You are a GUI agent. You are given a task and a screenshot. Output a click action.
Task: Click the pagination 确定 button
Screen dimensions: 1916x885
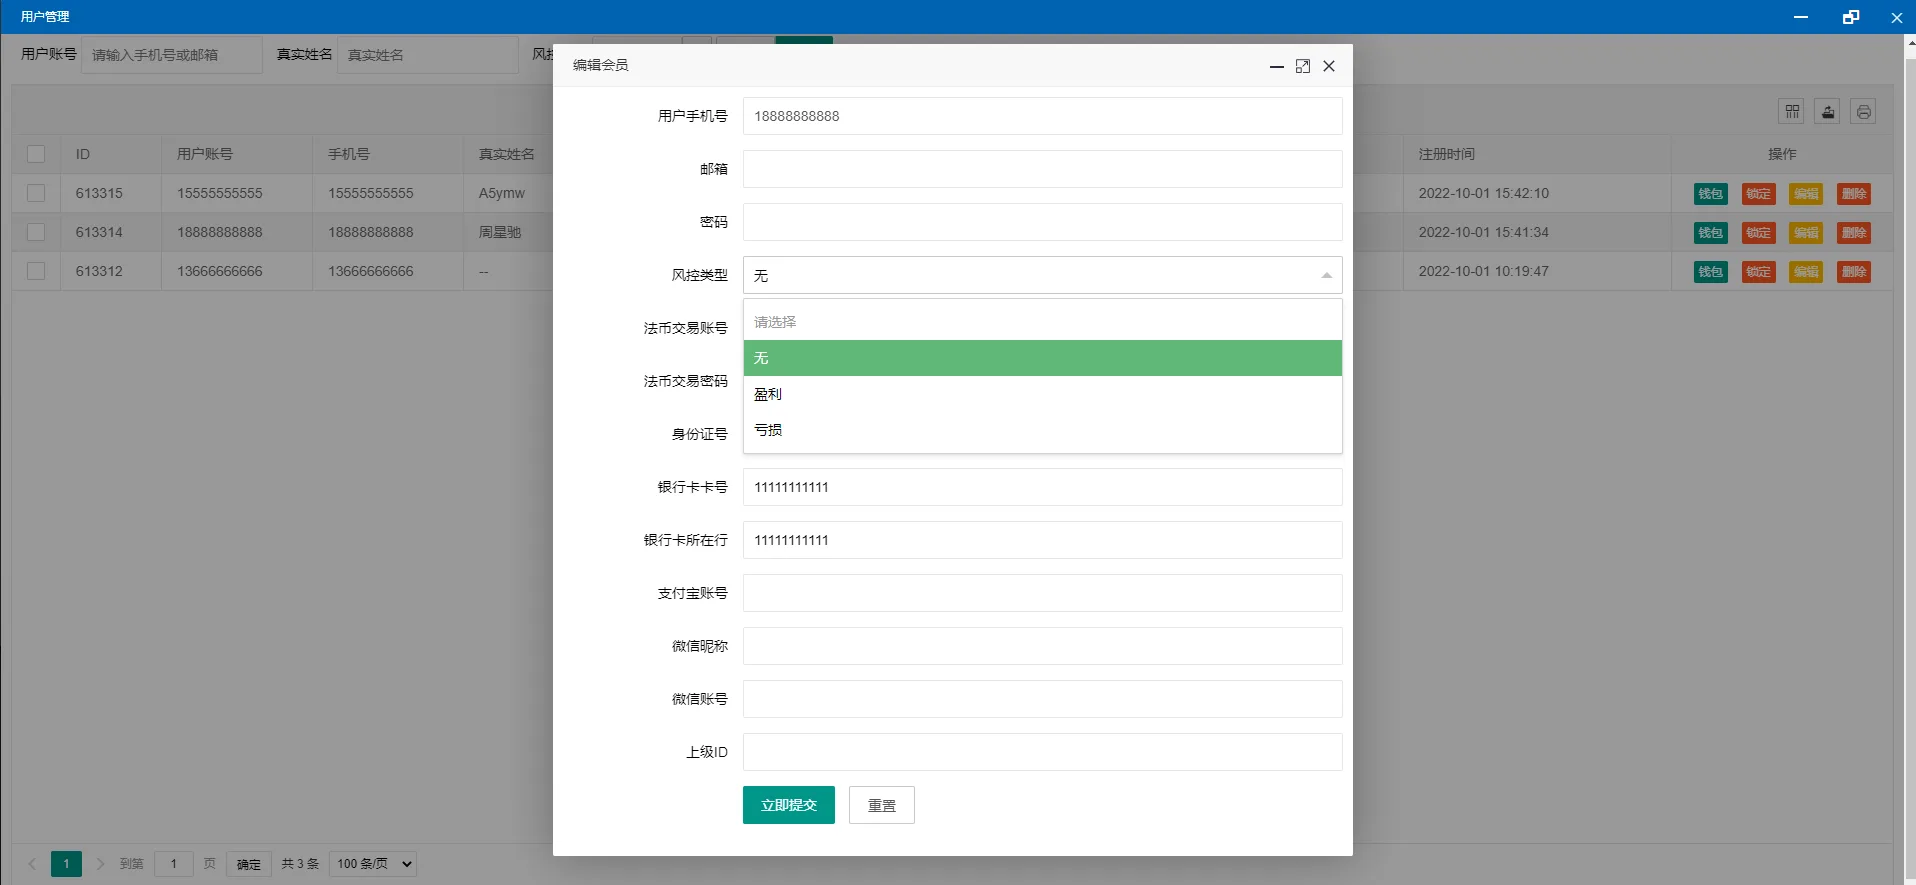(248, 864)
